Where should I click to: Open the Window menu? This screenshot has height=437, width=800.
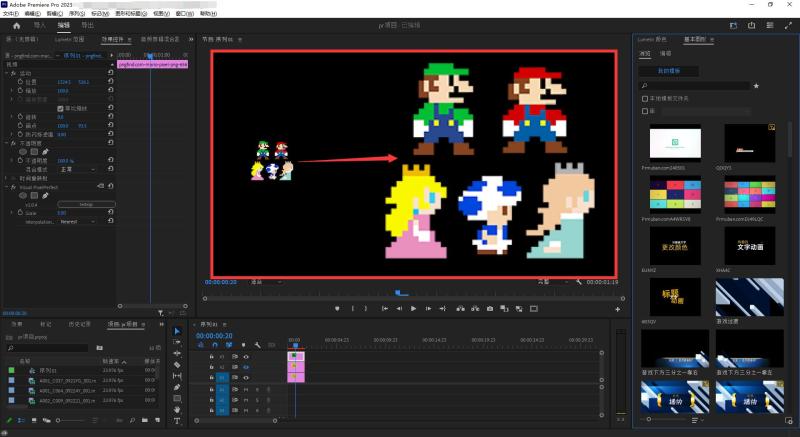click(x=184, y=13)
